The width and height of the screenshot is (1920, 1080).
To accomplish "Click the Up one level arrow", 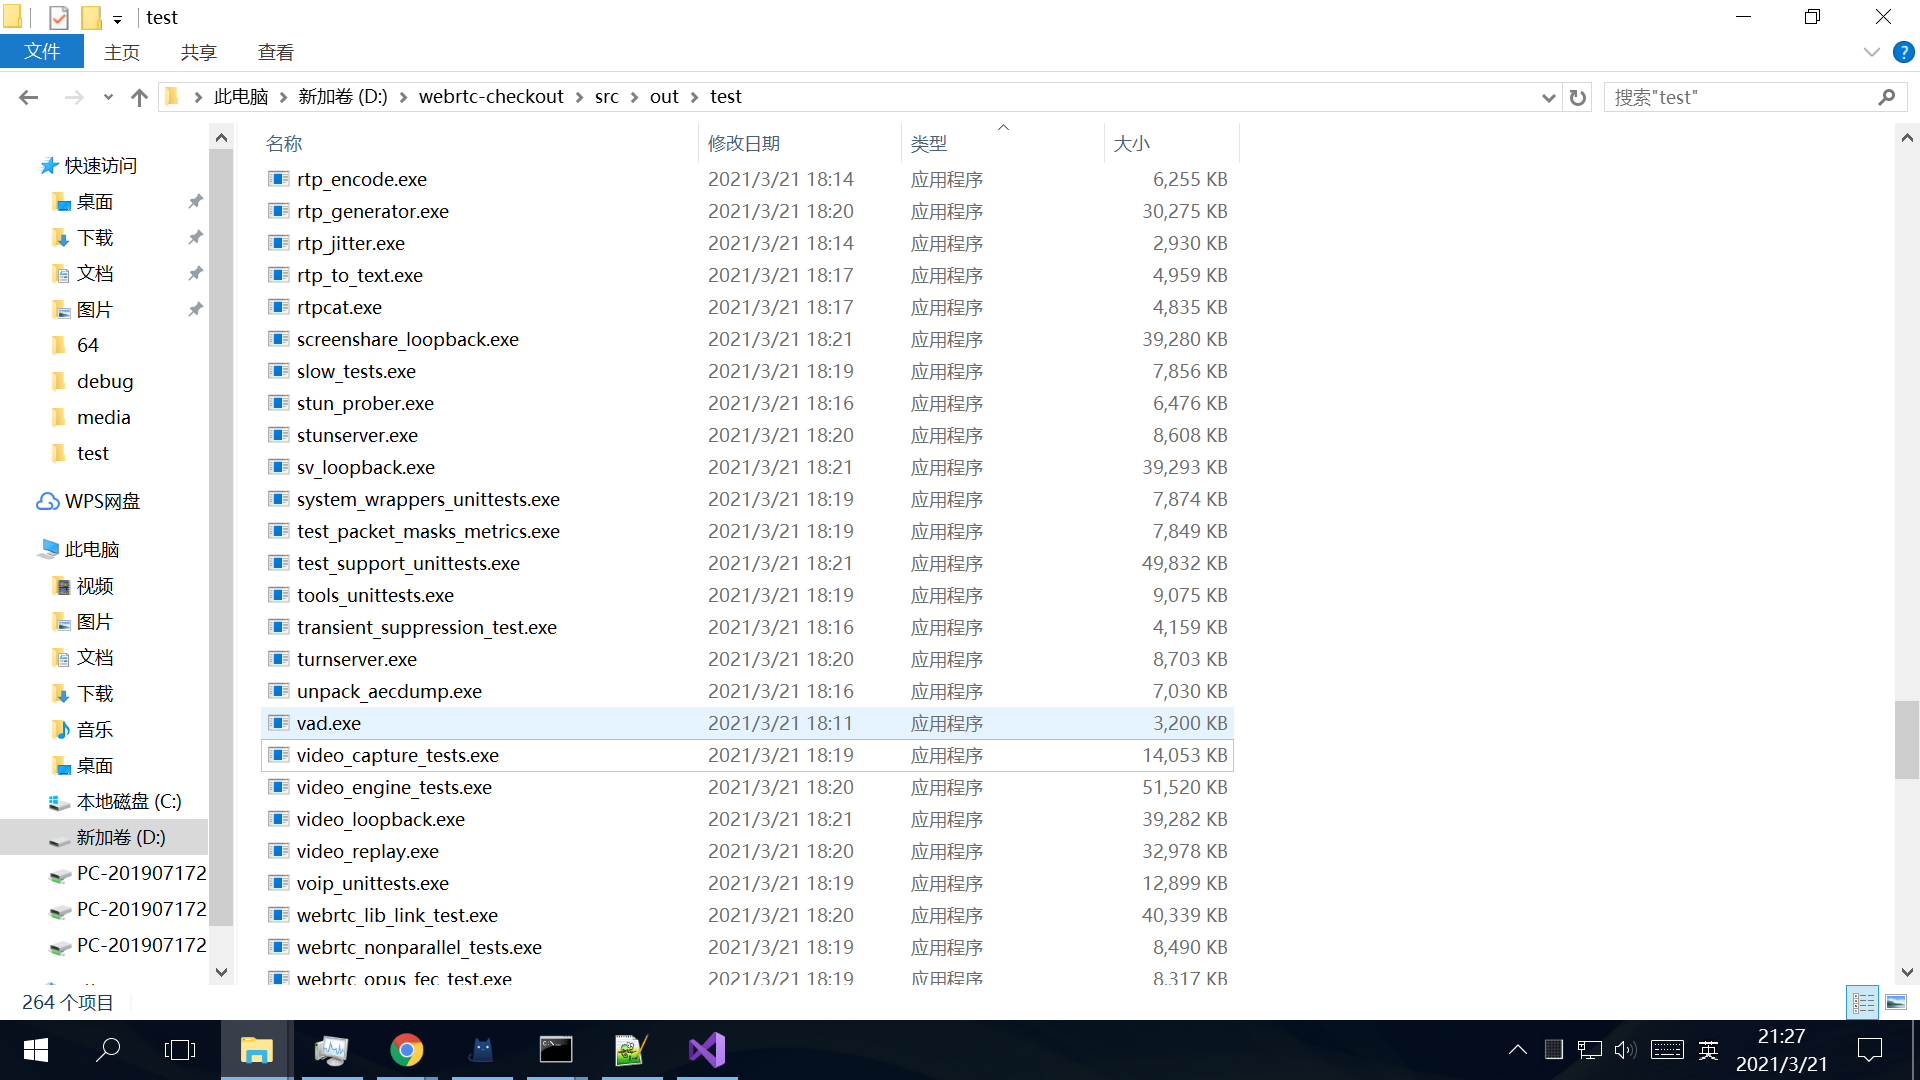I will point(139,97).
